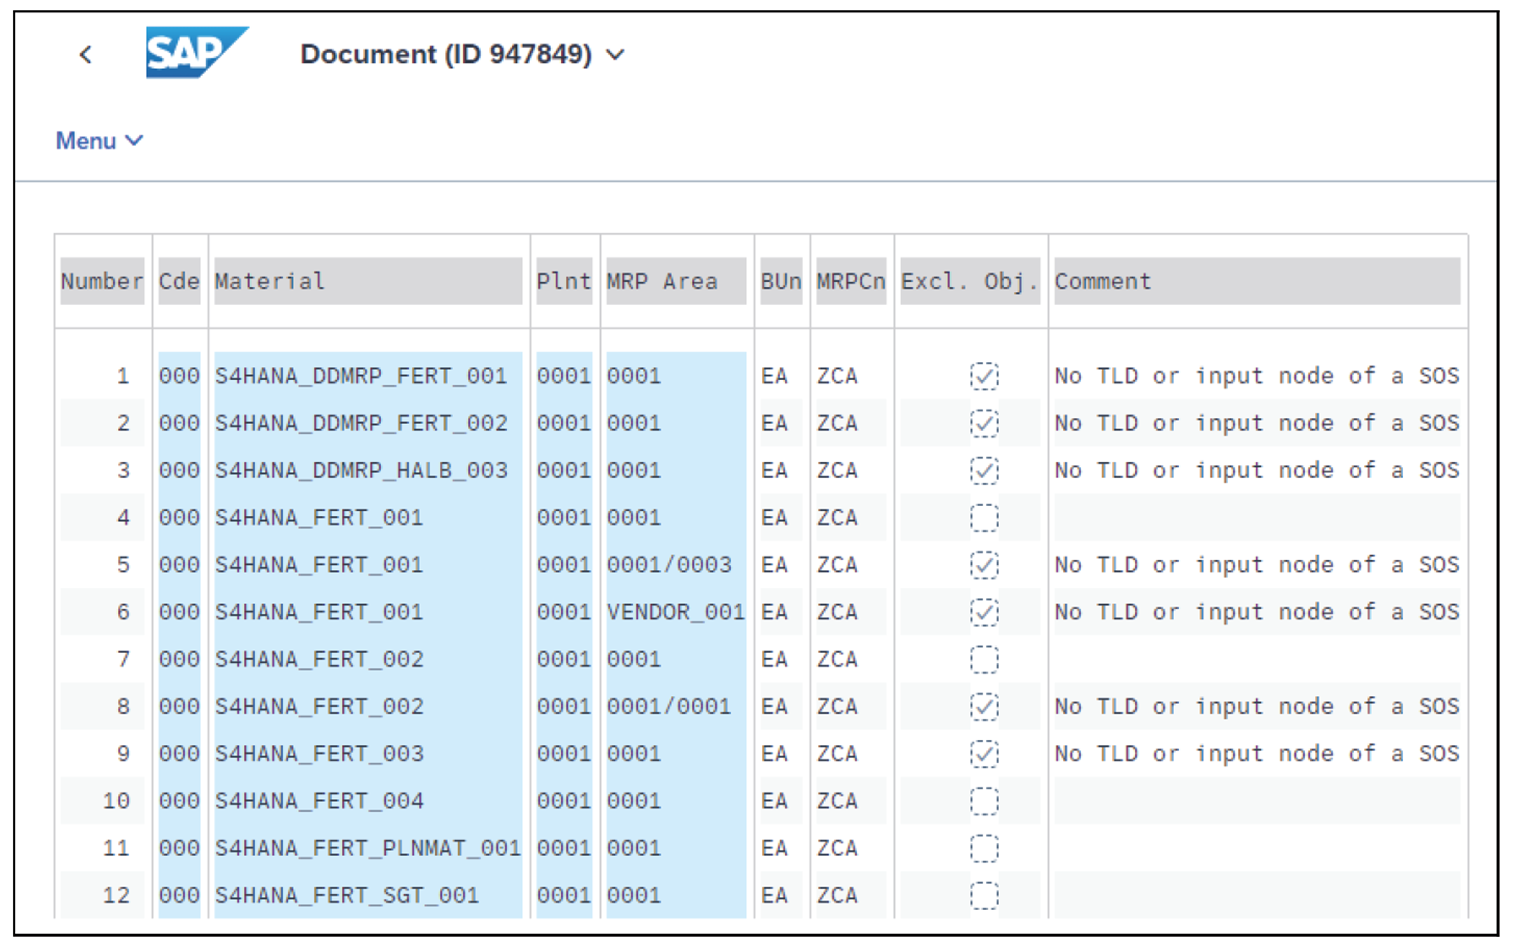Check Excl. Obj. for S4HANA_FERT_SGT_001

point(983,894)
